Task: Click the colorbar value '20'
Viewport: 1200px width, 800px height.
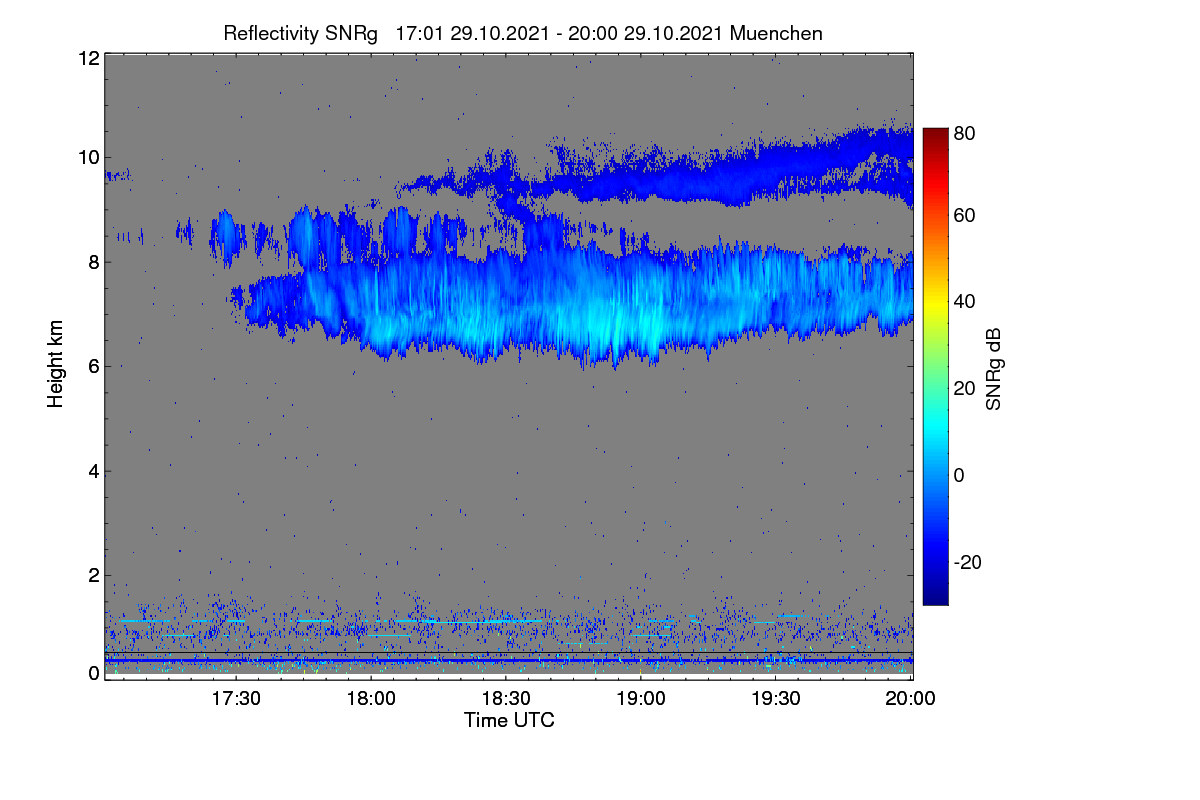Action: [x=965, y=389]
